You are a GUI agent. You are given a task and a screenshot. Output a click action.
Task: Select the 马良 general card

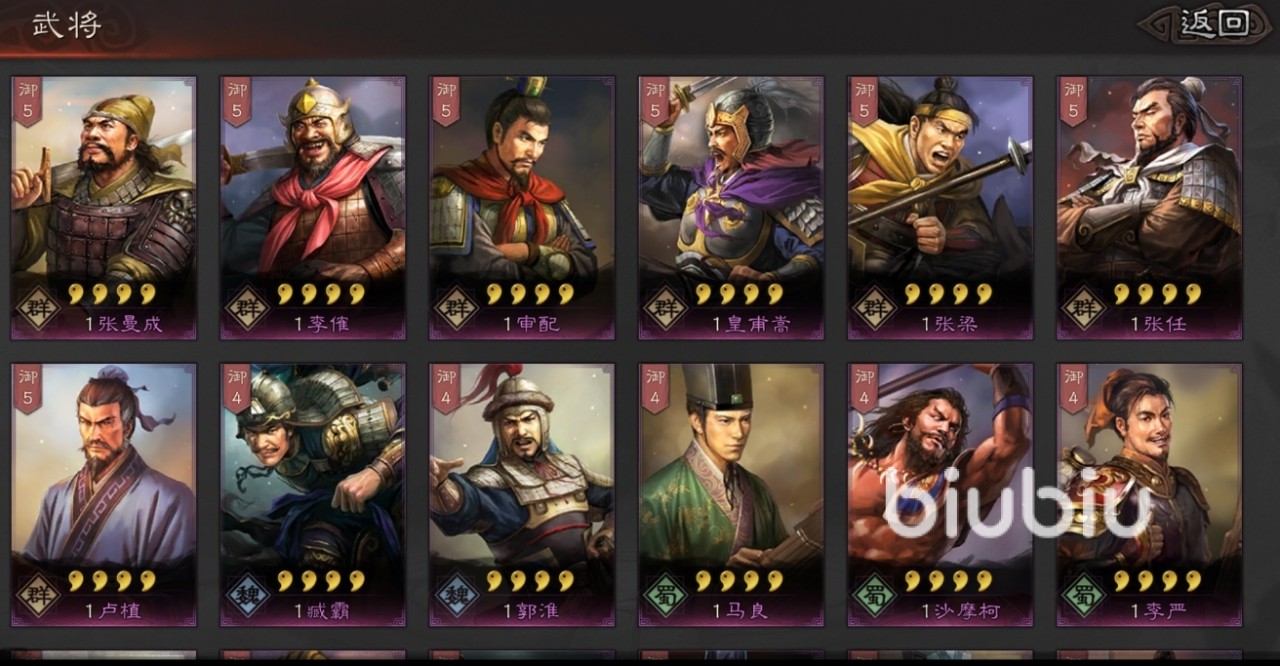[x=731, y=495]
